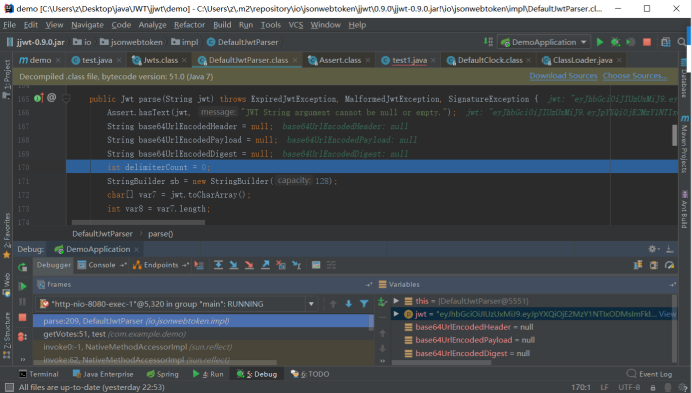Hide the debug tool window

(669, 249)
